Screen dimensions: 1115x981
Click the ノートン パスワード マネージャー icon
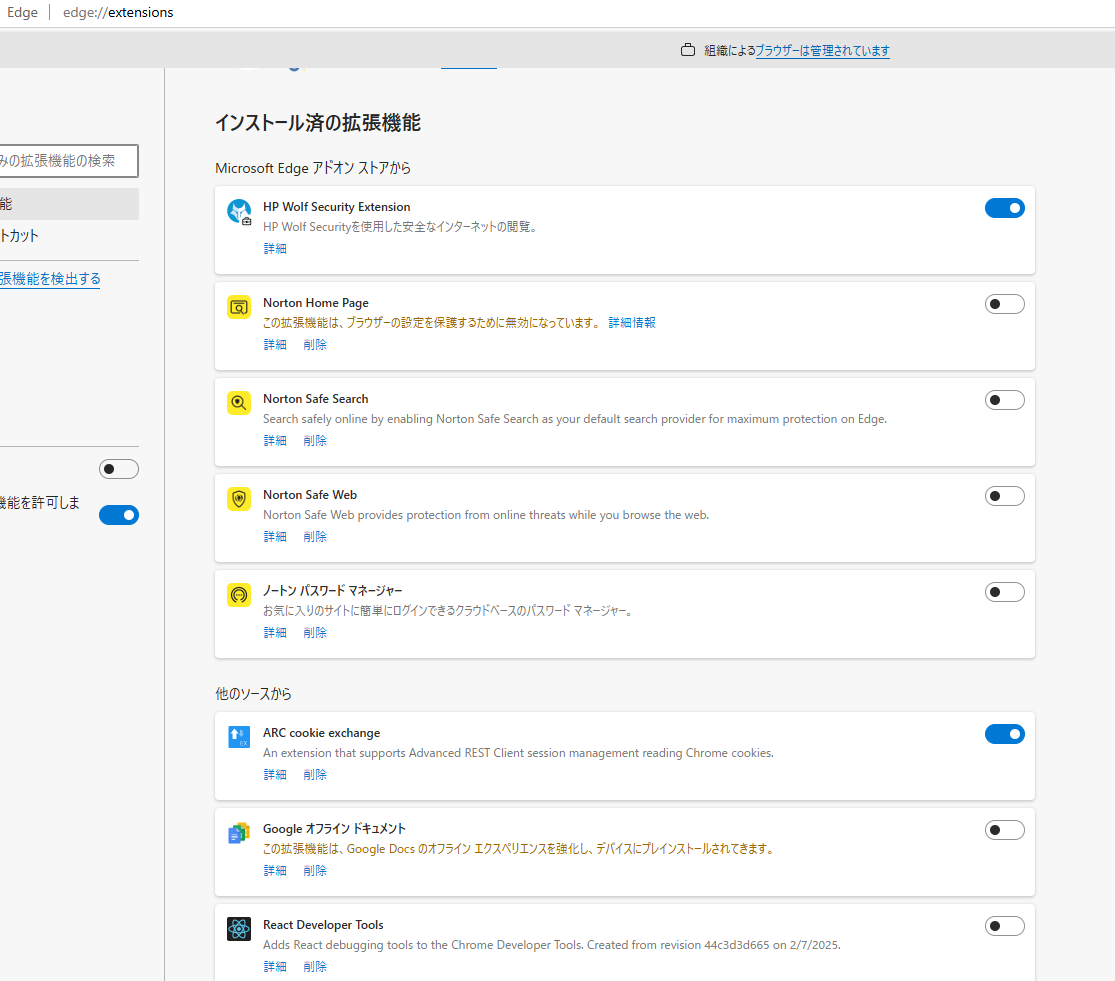pyautogui.click(x=239, y=595)
